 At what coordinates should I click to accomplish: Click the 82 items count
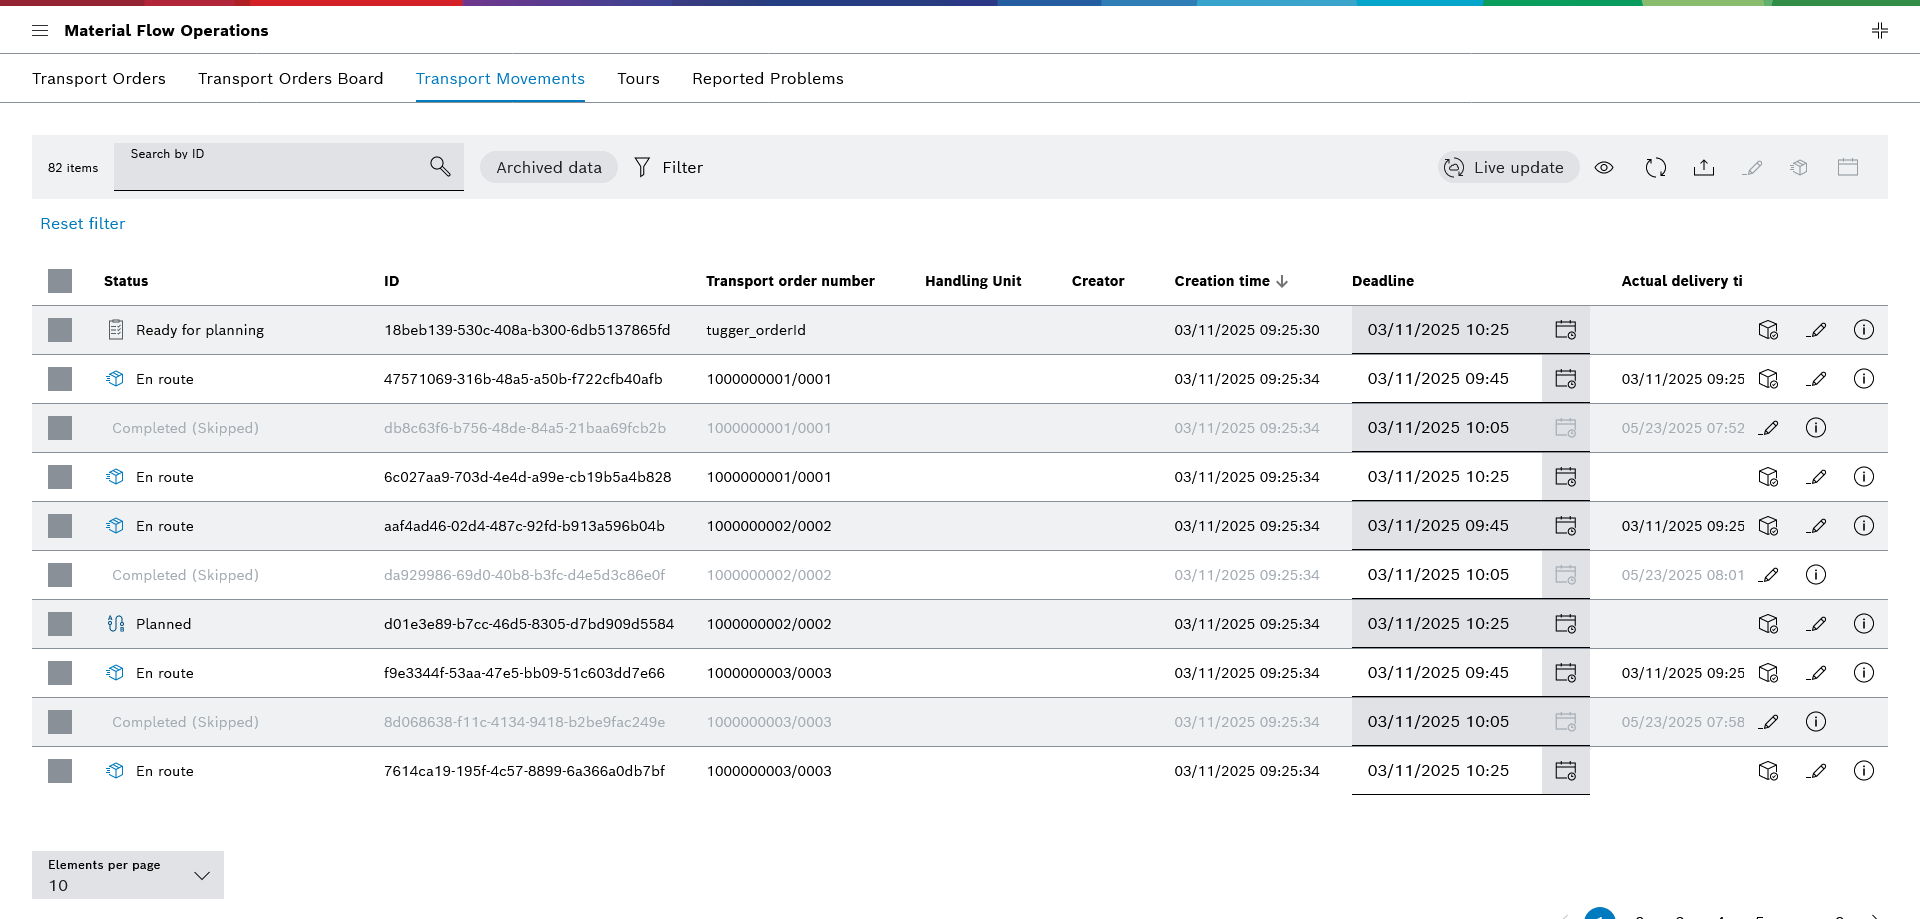[73, 168]
